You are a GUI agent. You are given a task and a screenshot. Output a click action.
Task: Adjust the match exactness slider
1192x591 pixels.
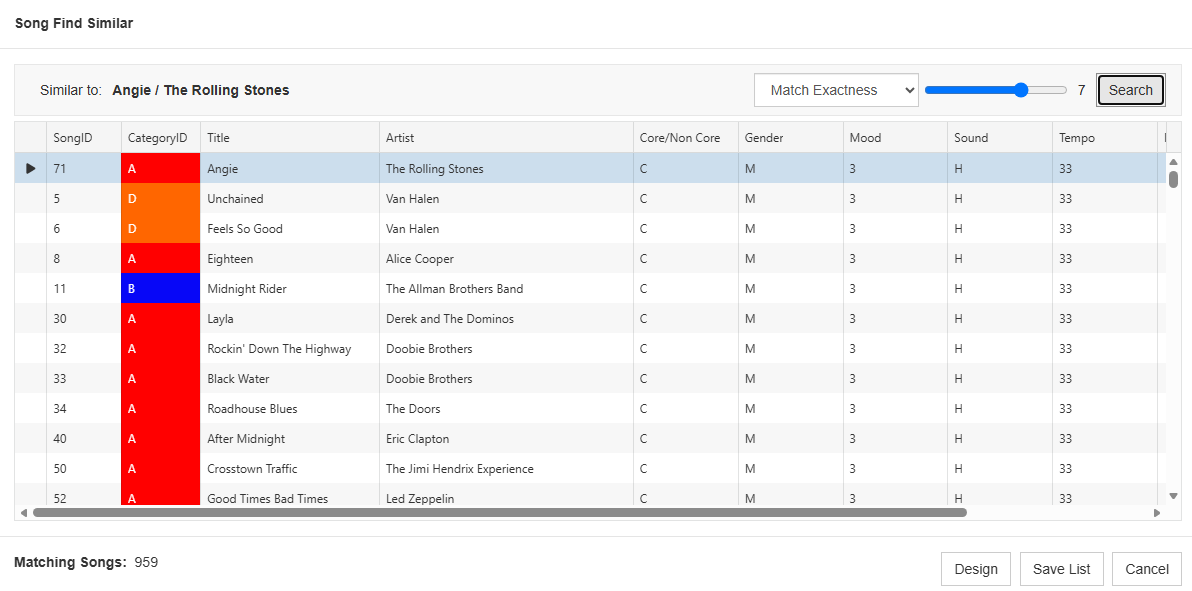(x=996, y=90)
